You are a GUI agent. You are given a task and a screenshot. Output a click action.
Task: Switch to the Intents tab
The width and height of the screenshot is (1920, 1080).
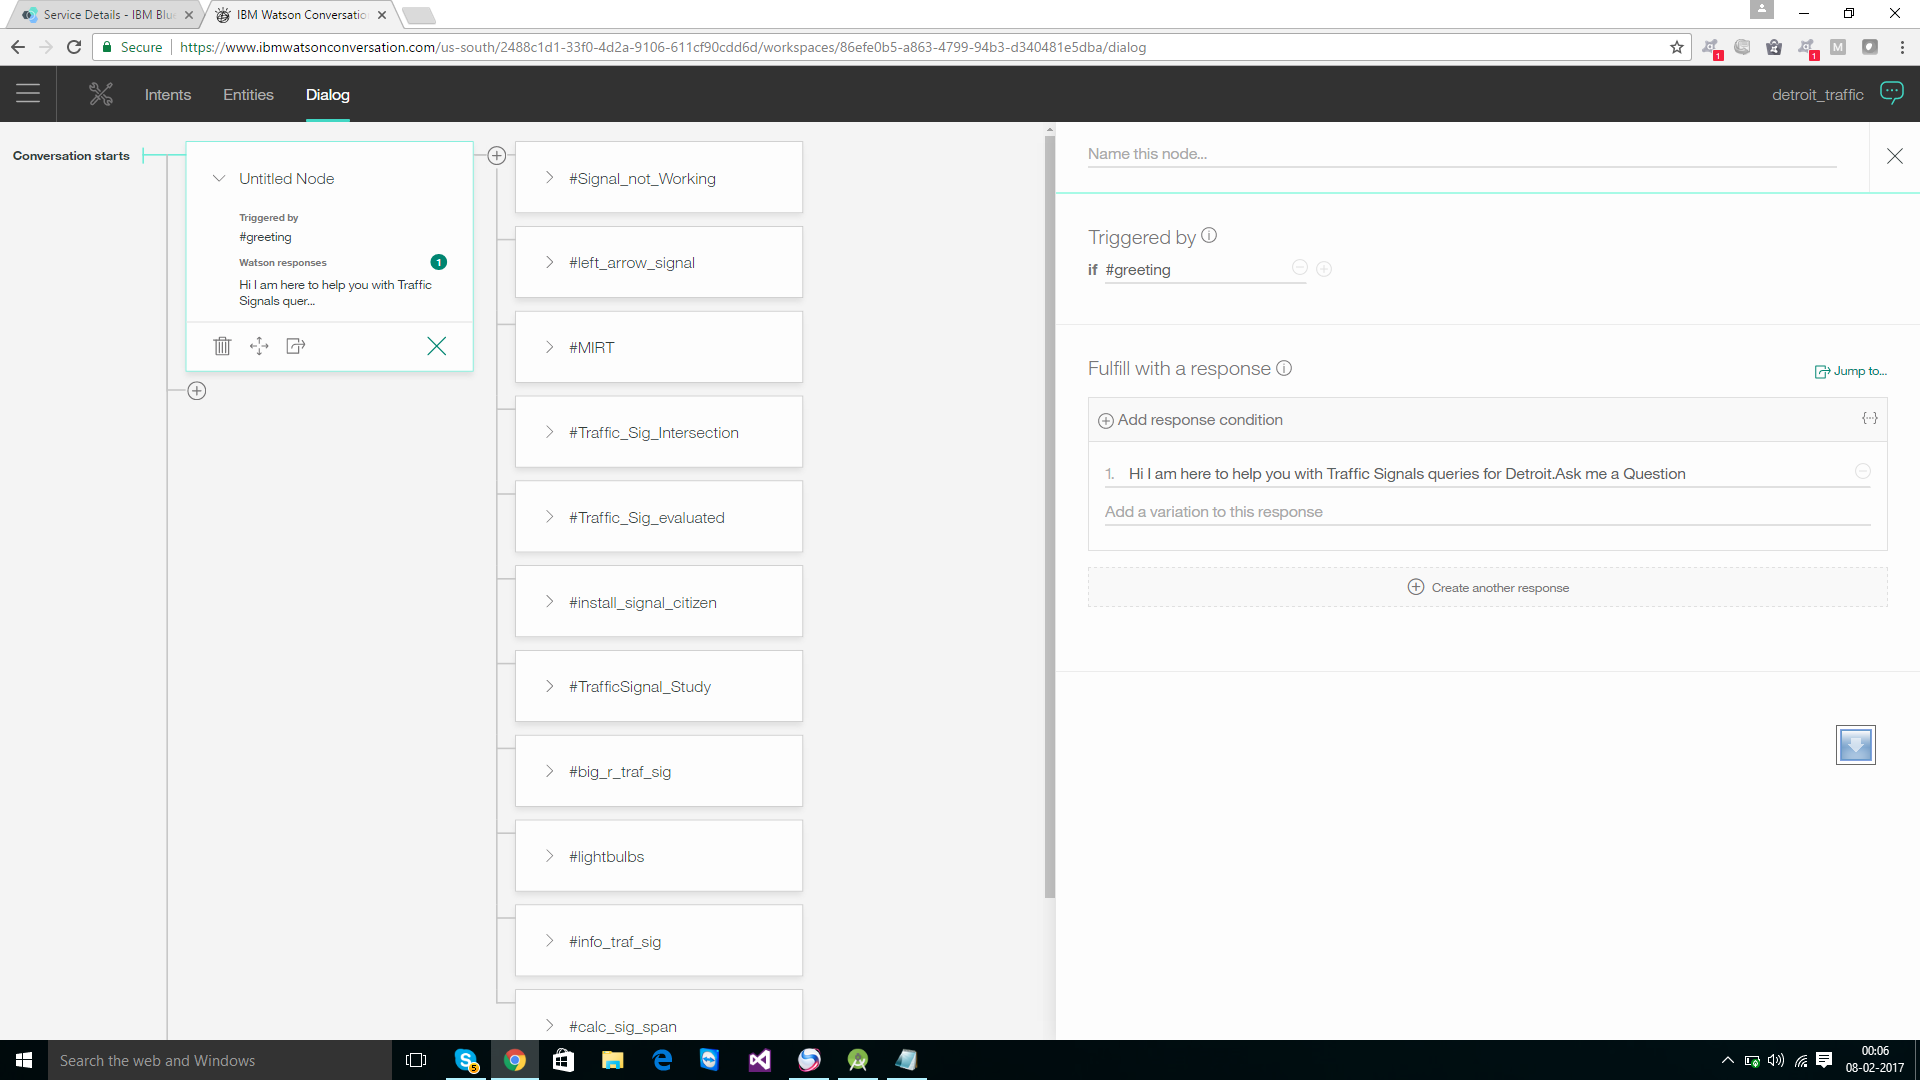pos(167,95)
